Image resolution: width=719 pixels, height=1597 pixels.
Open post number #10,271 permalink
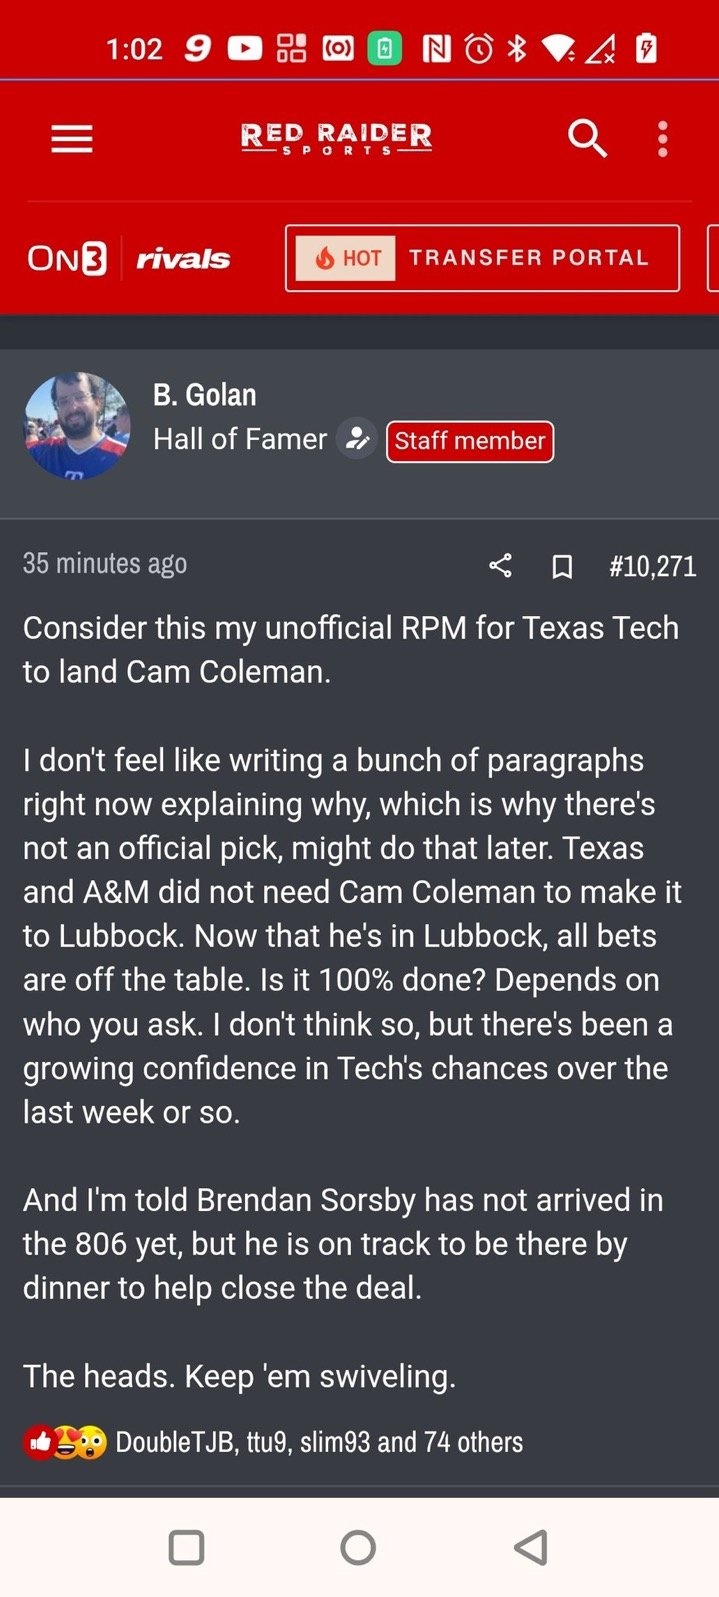[x=652, y=566]
